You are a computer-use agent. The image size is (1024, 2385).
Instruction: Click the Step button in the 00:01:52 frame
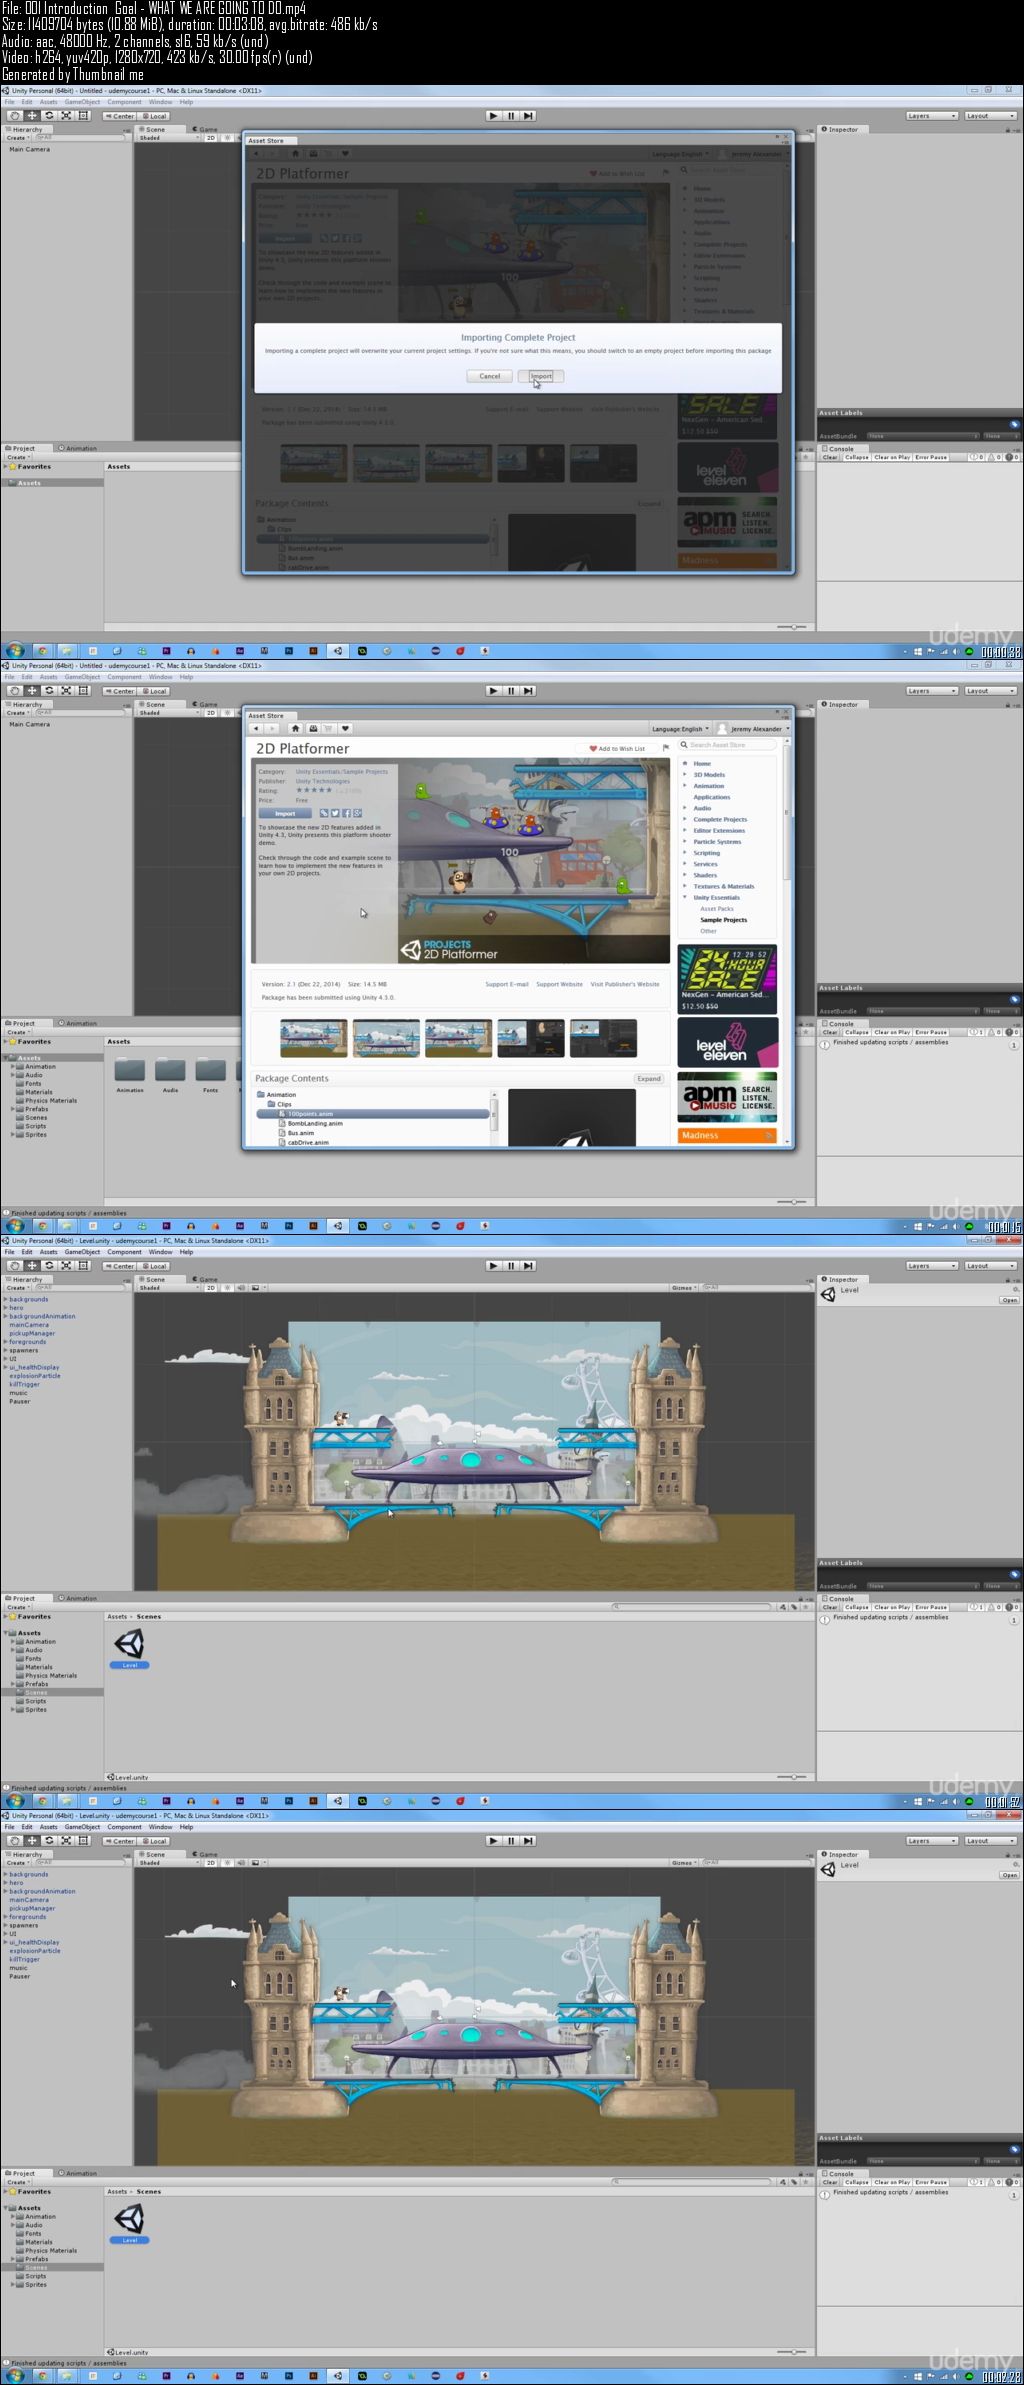[528, 1266]
